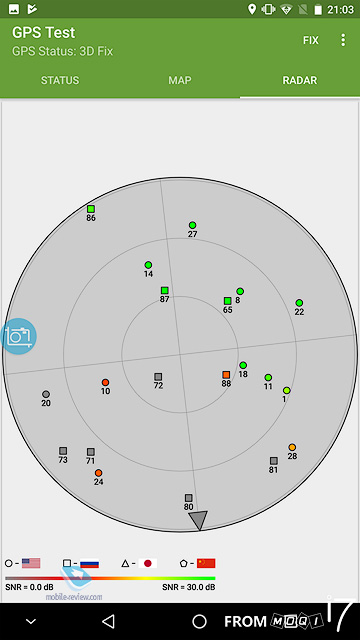Image resolution: width=360 pixels, height=640 pixels.
Task: Select gray GPS satellite 20 circle
Action: click(46, 394)
